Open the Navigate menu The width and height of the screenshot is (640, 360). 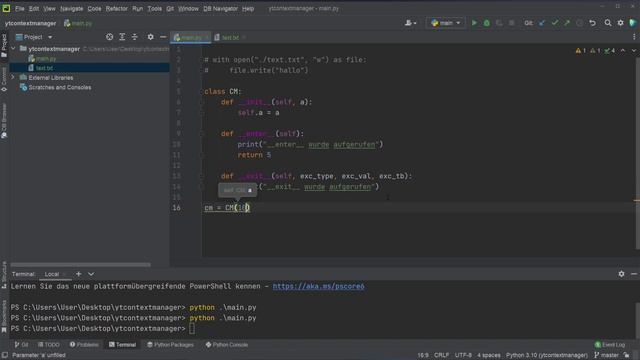(x=71, y=8)
